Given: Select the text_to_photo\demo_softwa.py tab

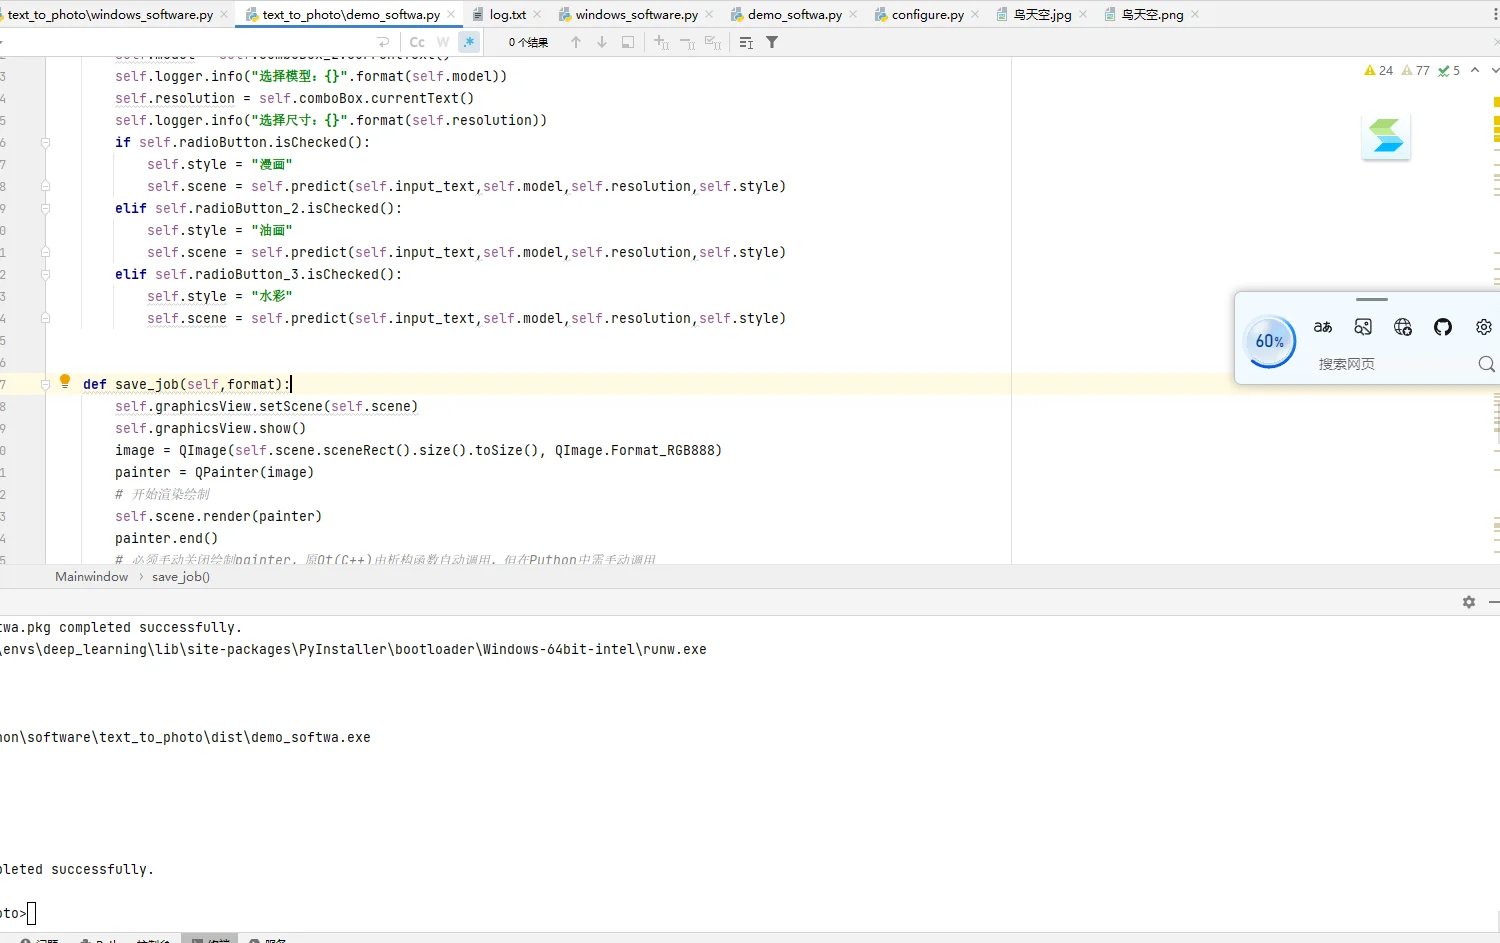Looking at the screenshot, I should pyautogui.click(x=351, y=15).
